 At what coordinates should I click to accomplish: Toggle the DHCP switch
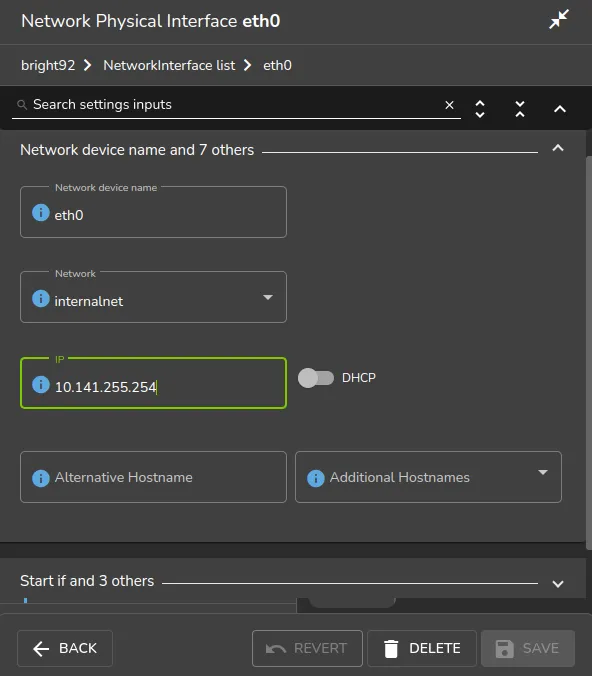(316, 378)
